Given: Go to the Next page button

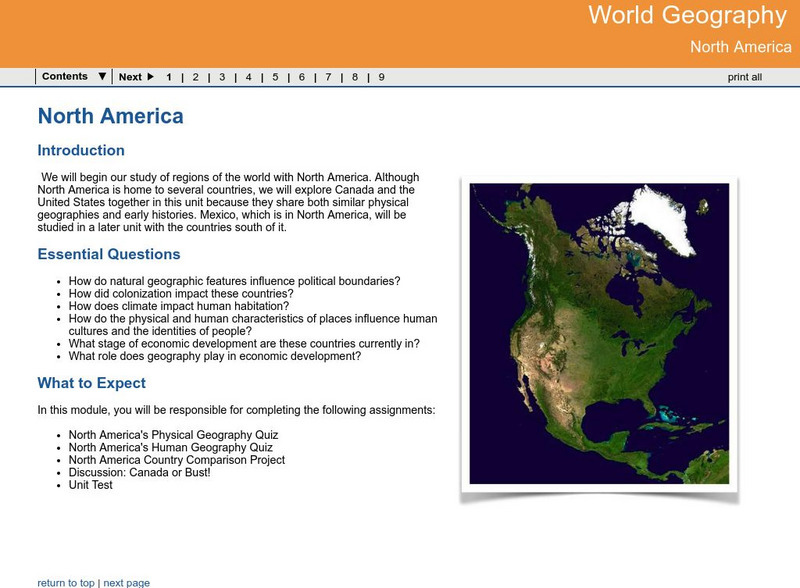Looking at the screenshot, I should coord(136,77).
